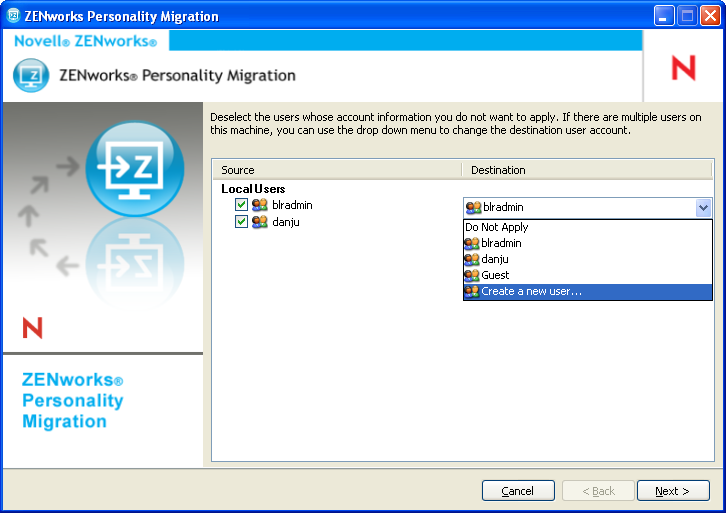Click the danju icon in dropdown list
Image resolution: width=726 pixels, height=513 pixels.
472,259
